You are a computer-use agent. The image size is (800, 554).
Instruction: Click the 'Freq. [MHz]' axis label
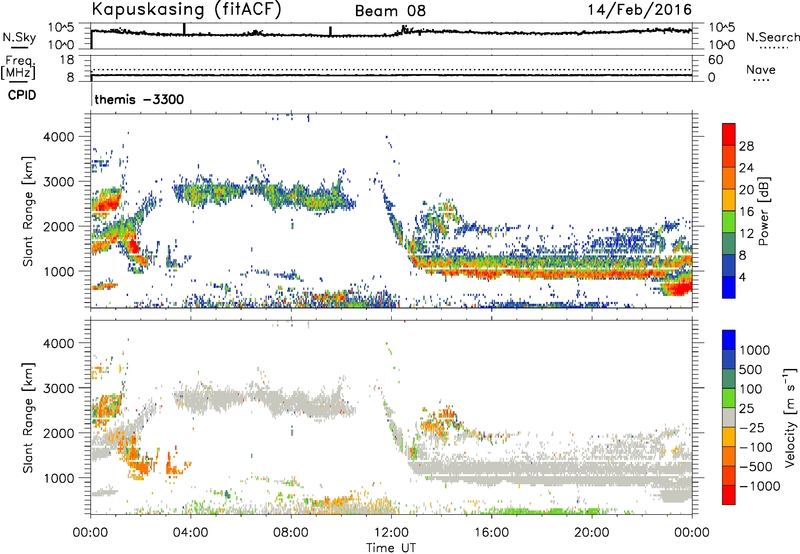[x=19, y=67]
